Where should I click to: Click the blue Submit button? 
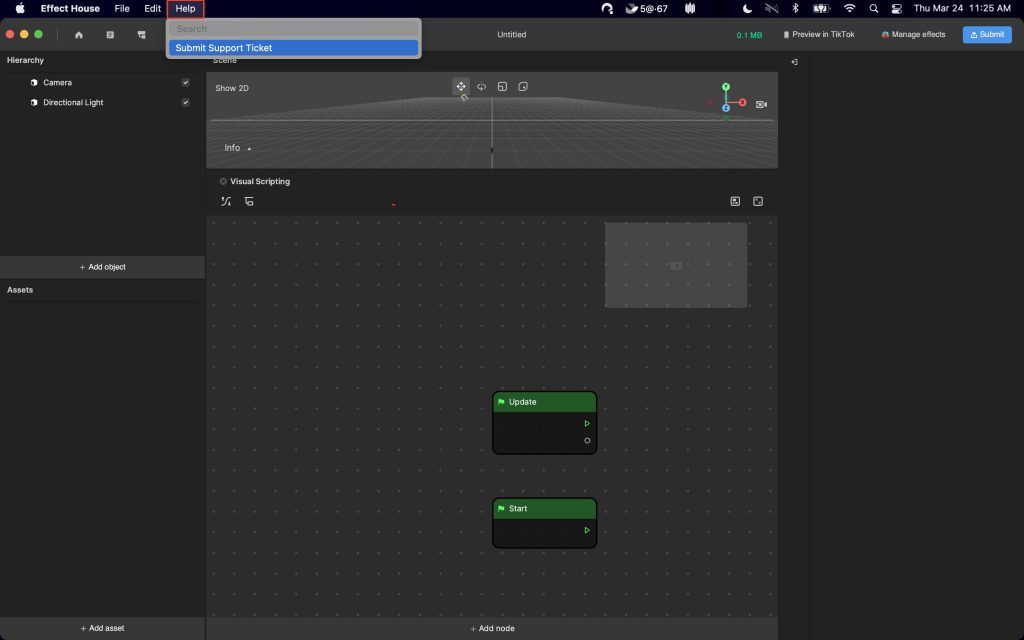click(987, 35)
